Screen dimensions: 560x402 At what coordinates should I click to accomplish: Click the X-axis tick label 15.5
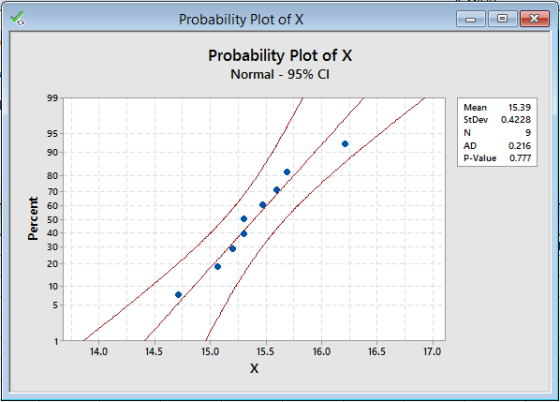coord(265,352)
